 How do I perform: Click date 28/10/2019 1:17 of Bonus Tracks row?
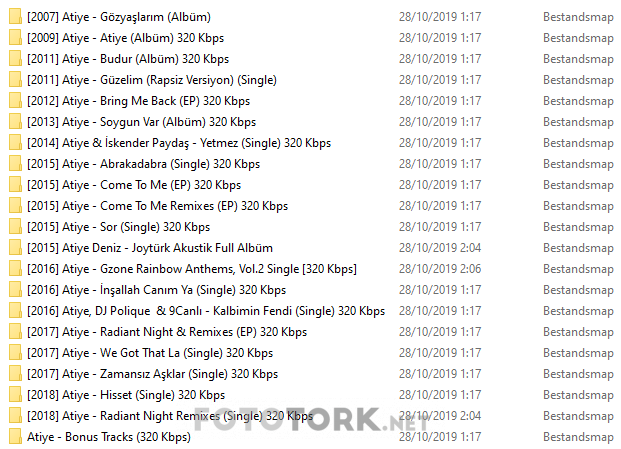tap(440, 437)
